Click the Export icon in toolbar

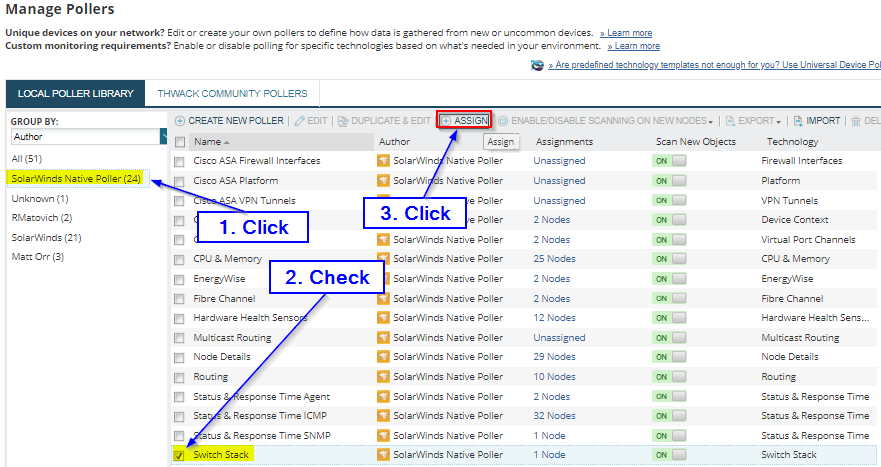730,121
